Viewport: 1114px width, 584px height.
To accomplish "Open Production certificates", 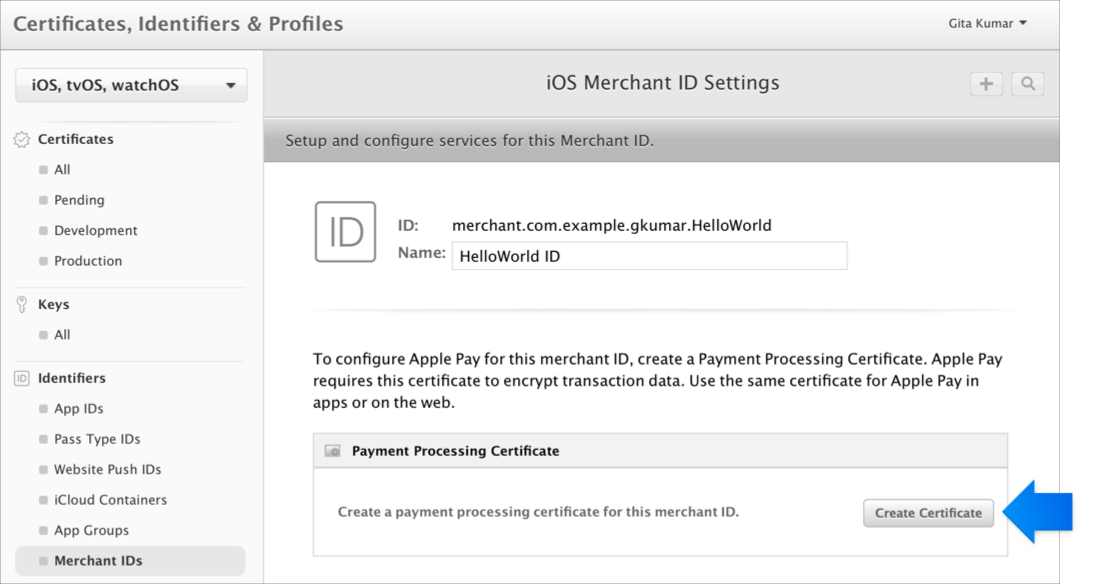I will point(88,261).
